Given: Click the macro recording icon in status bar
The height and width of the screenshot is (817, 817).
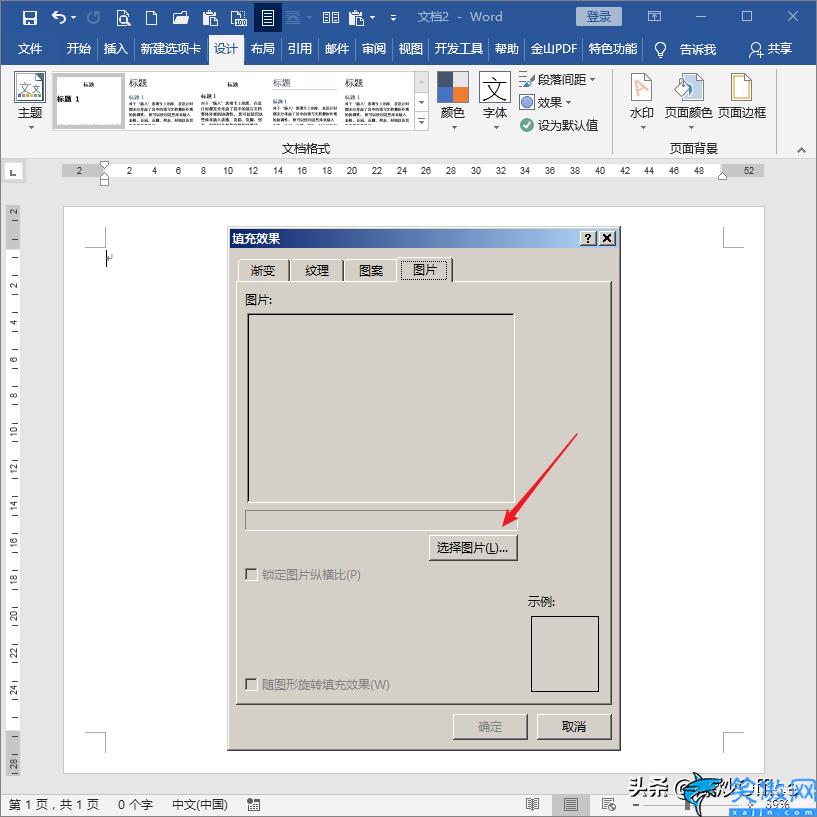Looking at the screenshot, I should point(254,804).
